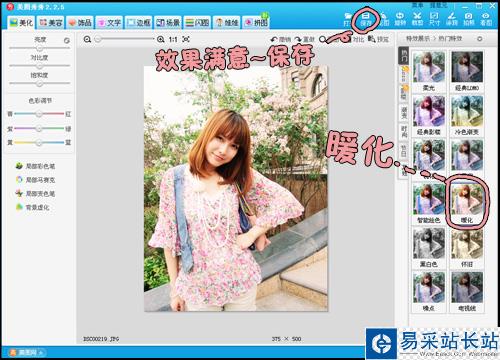Set view to 1:1 actual size
The height and width of the screenshot is (360, 500).
(x=173, y=39)
